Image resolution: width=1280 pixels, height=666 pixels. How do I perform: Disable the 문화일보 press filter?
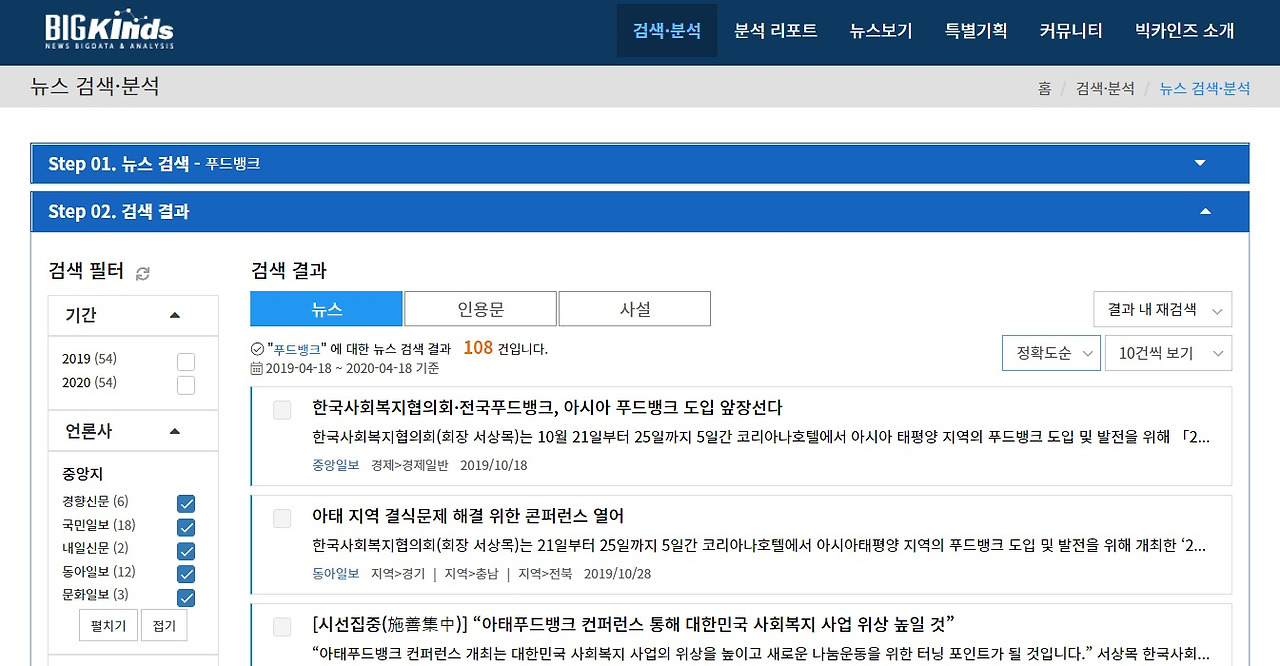(x=186, y=598)
